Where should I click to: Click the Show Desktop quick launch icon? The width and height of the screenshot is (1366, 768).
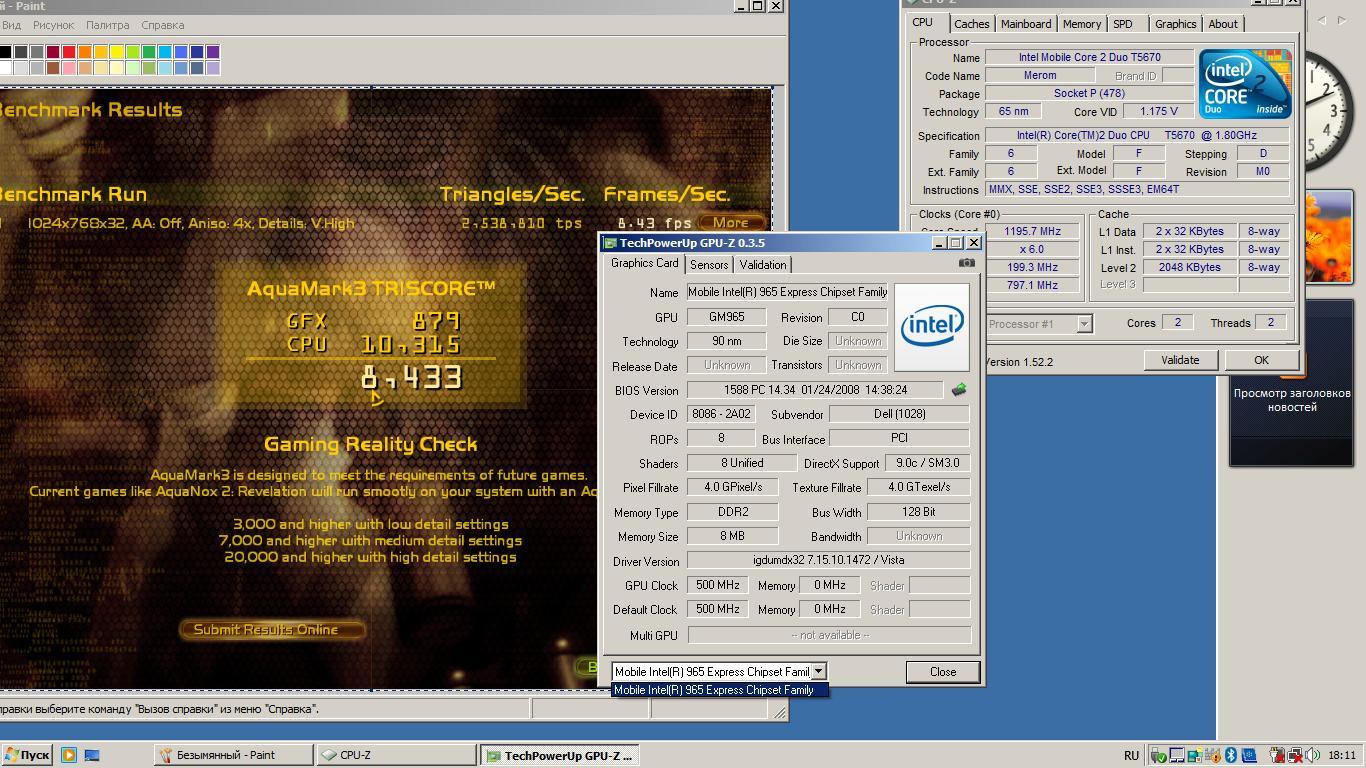pos(91,755)
